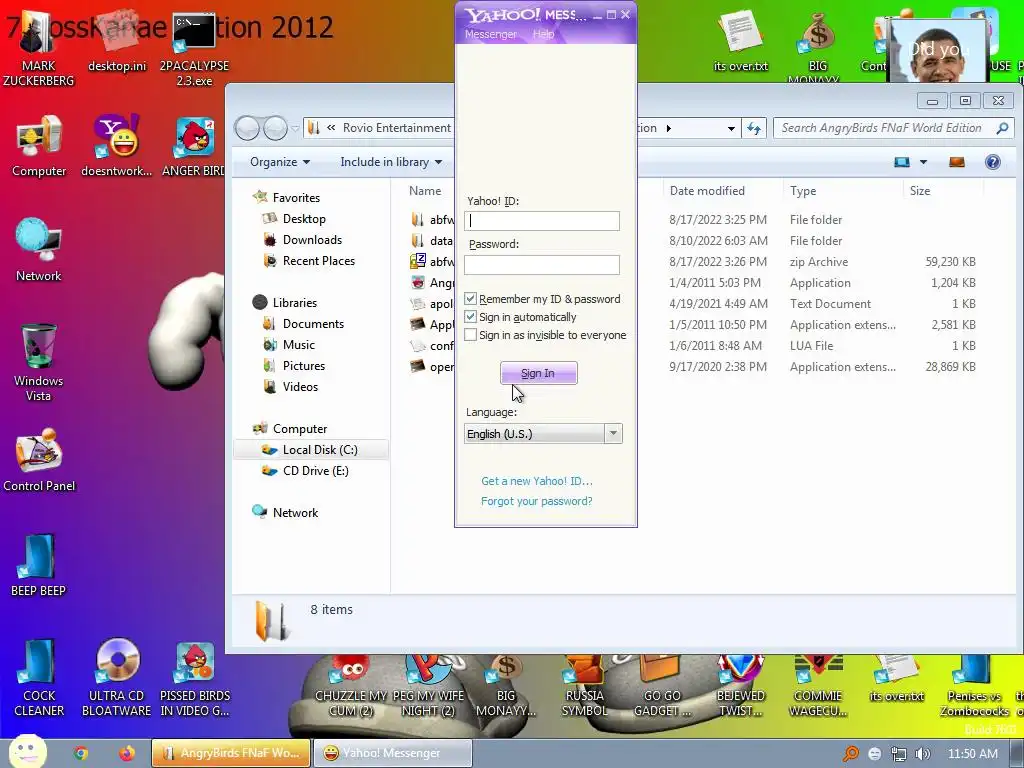Screen dimensions: 1024x768
Task: Open PISSED BIRDS IN VIDEO G desktop icon
Action: (195, 678)
